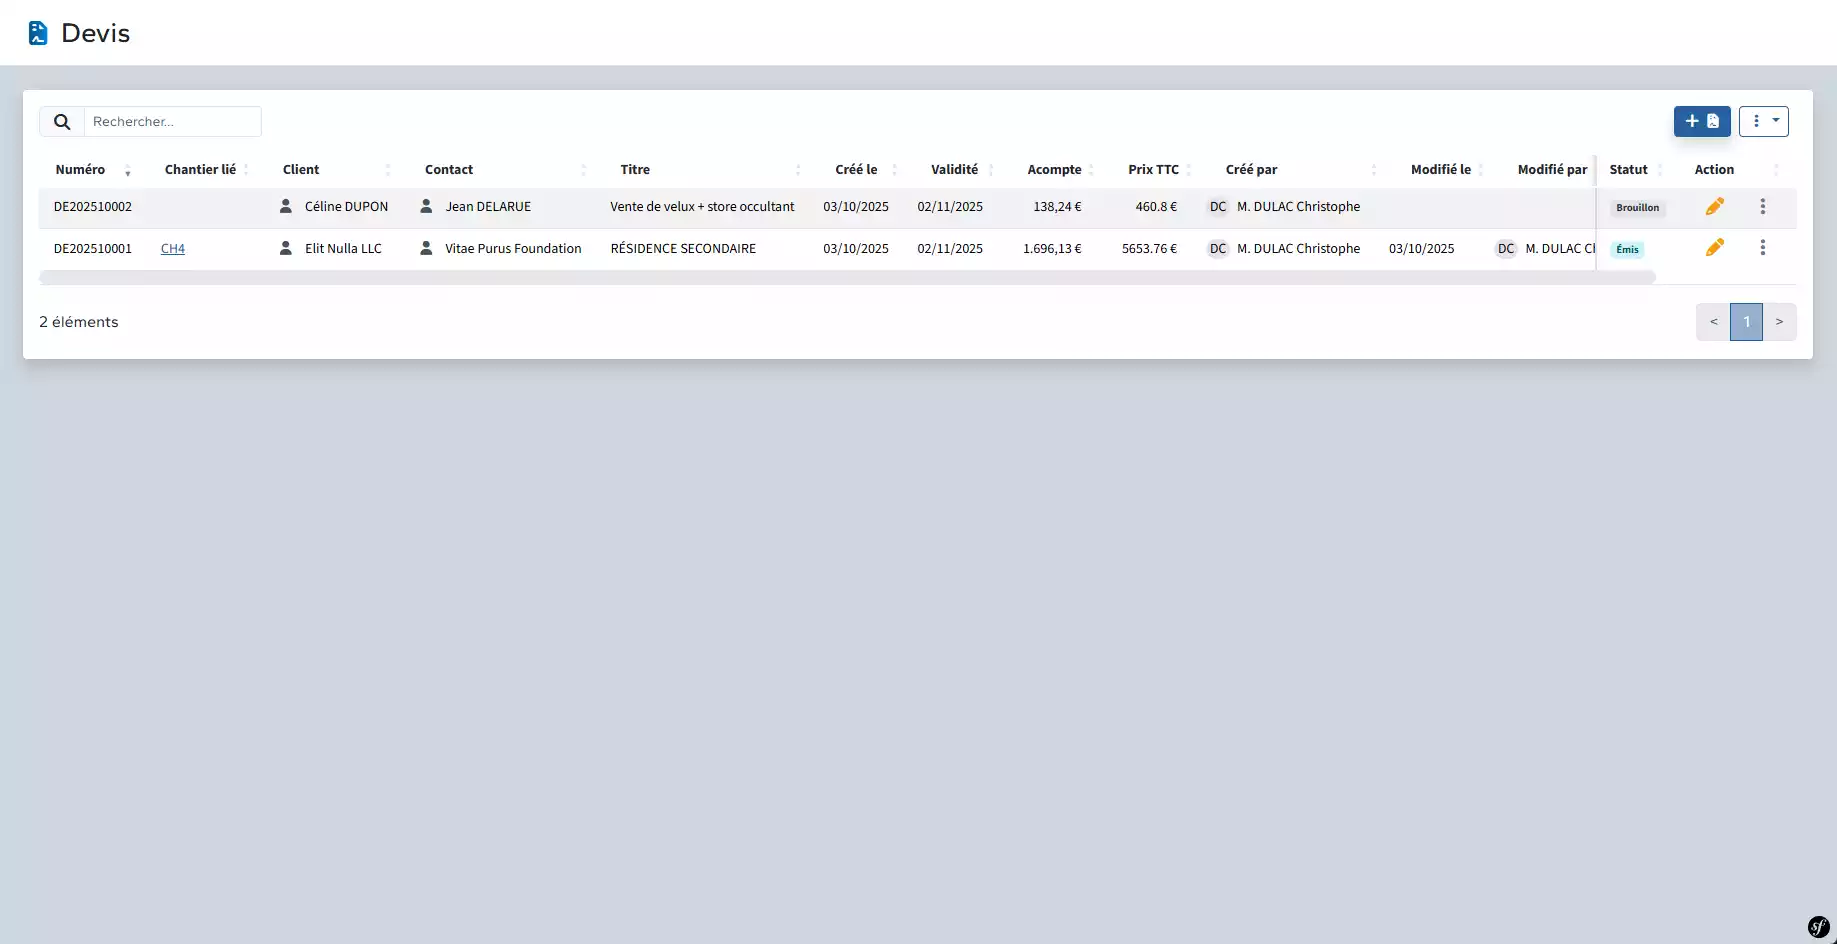Image resolution: width=1837 pixels, height=944 pixels.
Task: Click the Devis document icon in header
Action: [38, 33]
